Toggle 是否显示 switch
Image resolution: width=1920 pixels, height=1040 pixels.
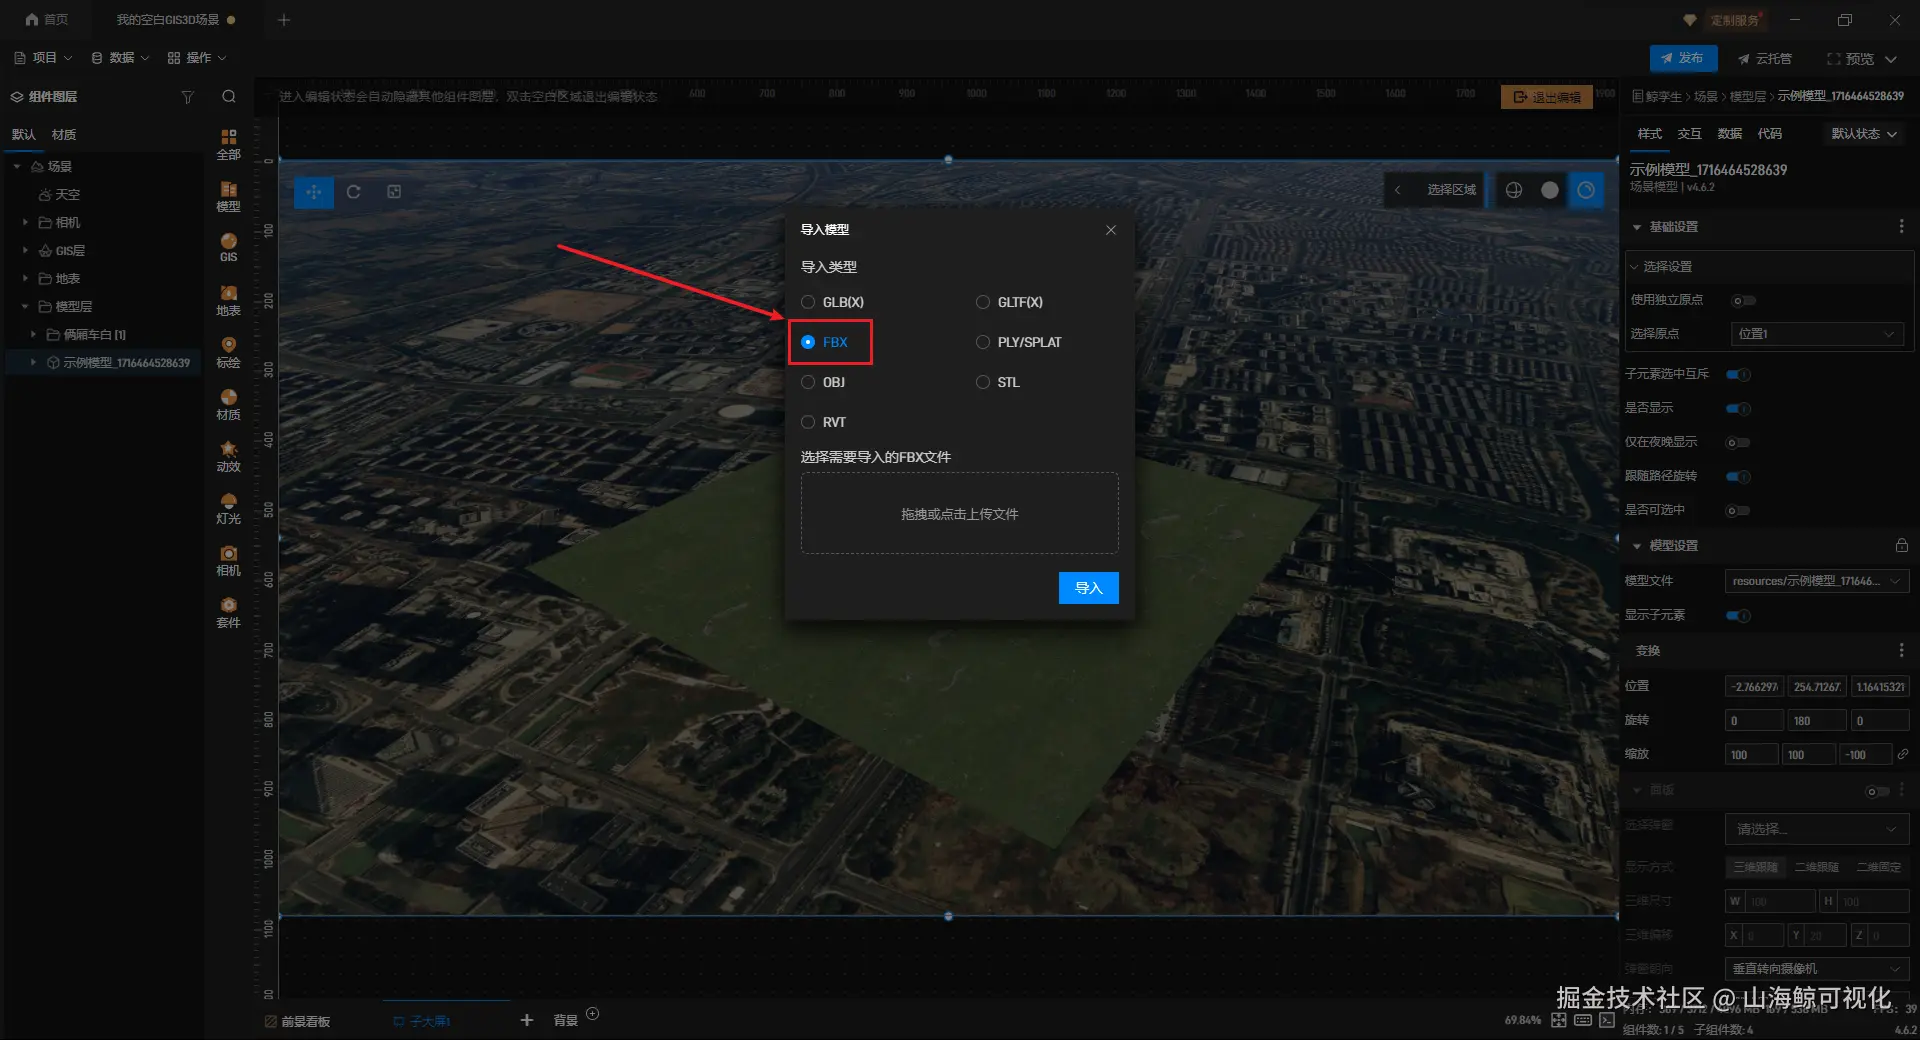coord(1739,408)
